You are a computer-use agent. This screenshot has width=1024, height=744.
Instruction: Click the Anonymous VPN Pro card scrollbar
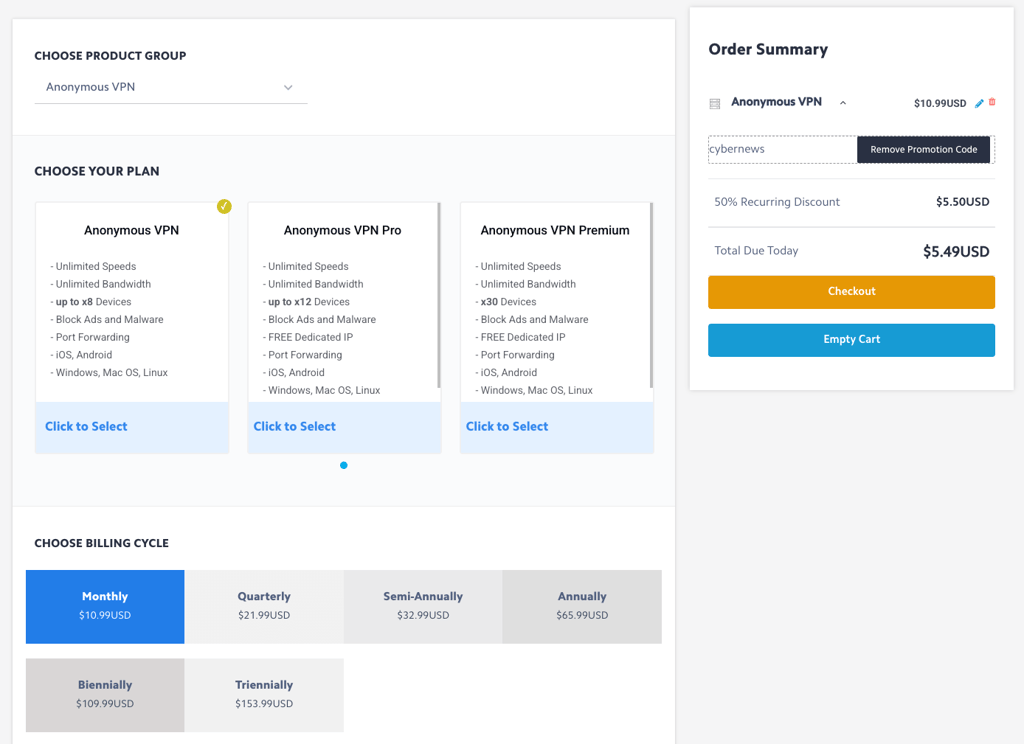point(439,295)
